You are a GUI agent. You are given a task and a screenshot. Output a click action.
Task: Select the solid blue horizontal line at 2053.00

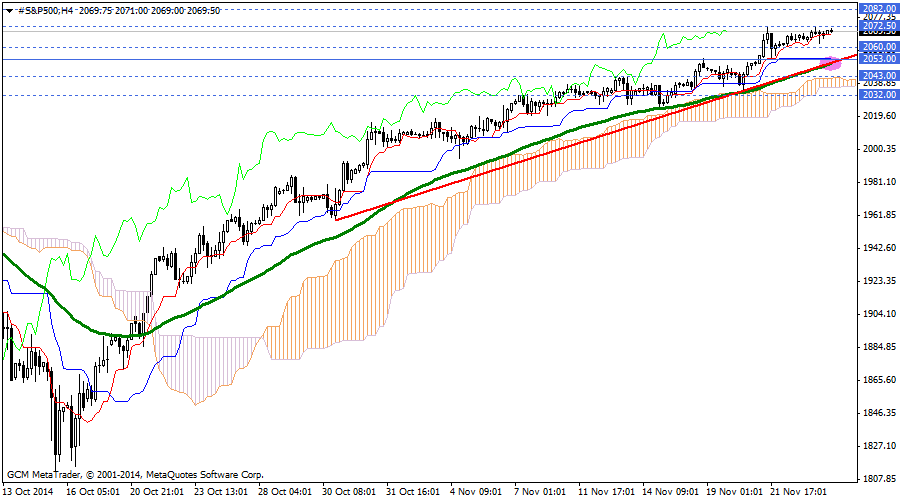430,59
